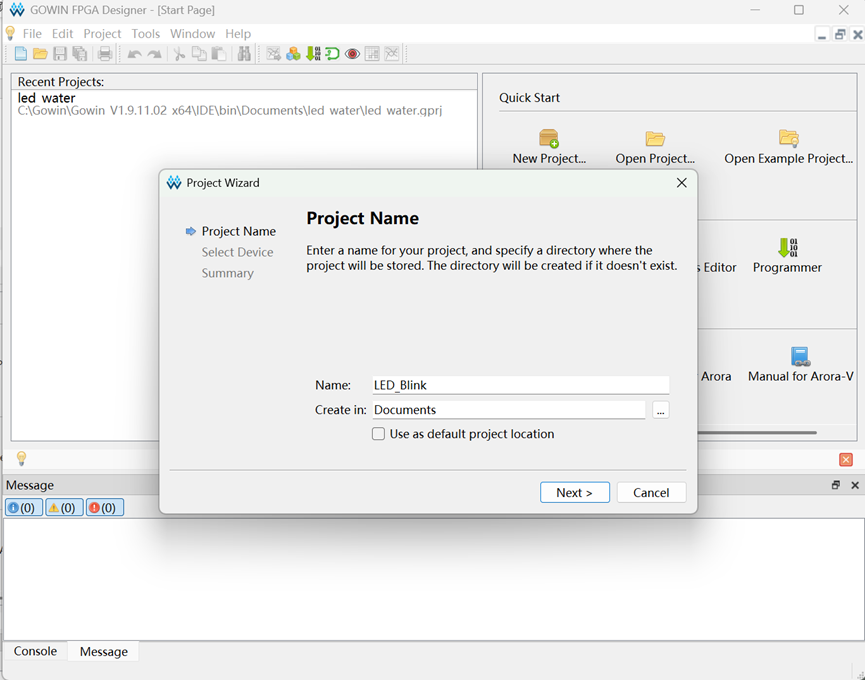Click the lightbulb icon beside the File menu
Image resolution: width=865 pixels, height=680 pixels.
(10, 33)
